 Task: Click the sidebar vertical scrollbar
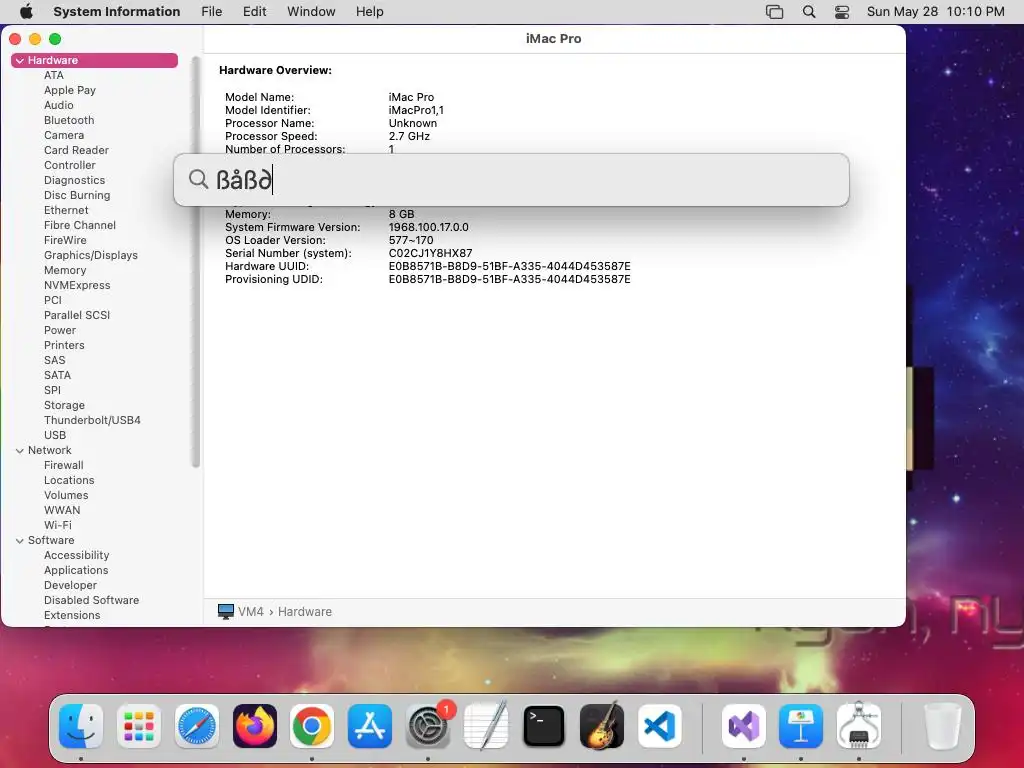click(x=195, y=261)
